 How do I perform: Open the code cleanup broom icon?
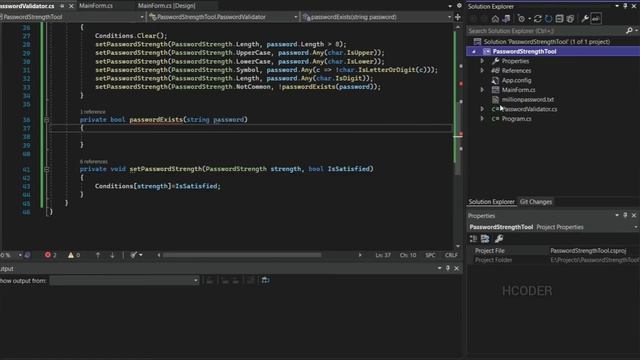(134, 255)
